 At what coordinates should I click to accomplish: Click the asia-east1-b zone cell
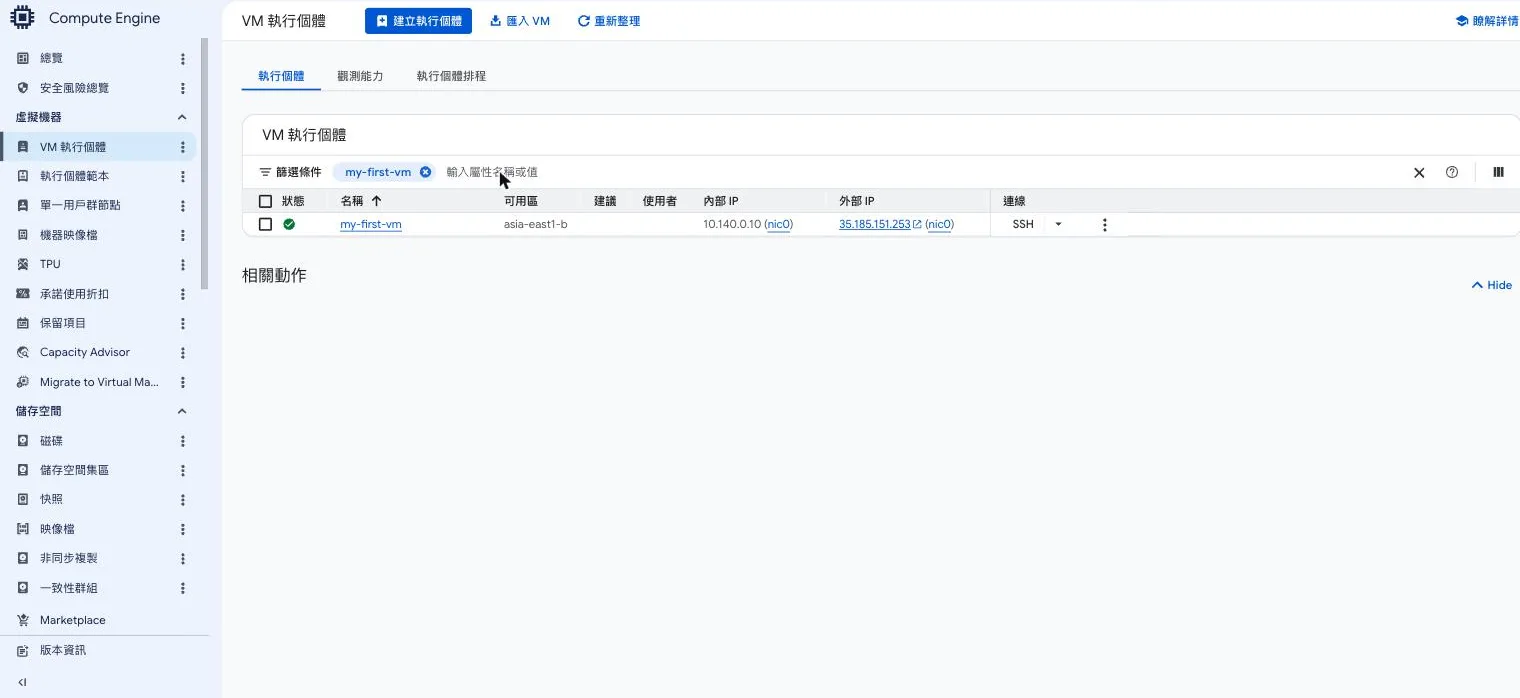click(536, 225)
